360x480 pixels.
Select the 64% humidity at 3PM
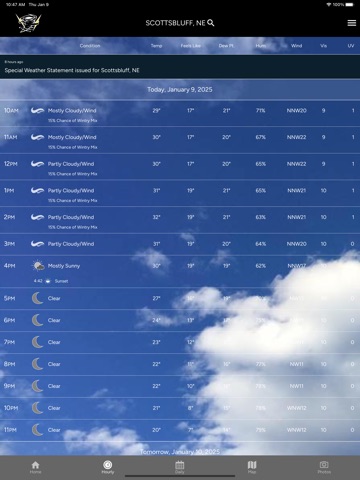click(261, 244)
